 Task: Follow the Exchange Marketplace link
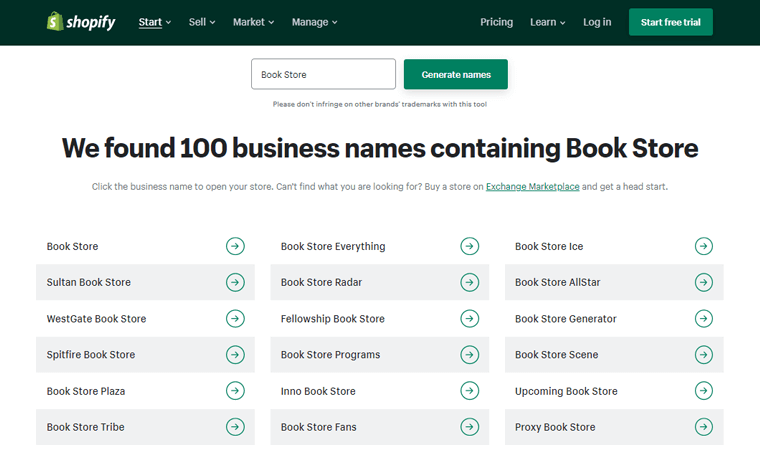coord(532,187)
